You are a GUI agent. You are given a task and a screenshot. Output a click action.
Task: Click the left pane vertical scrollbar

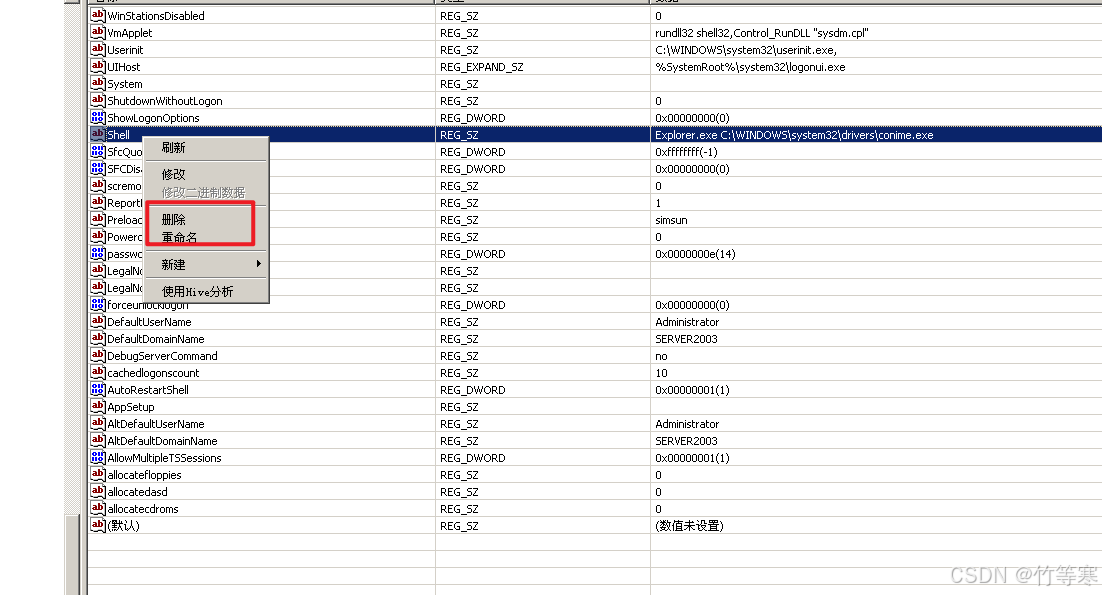point(71,300)
